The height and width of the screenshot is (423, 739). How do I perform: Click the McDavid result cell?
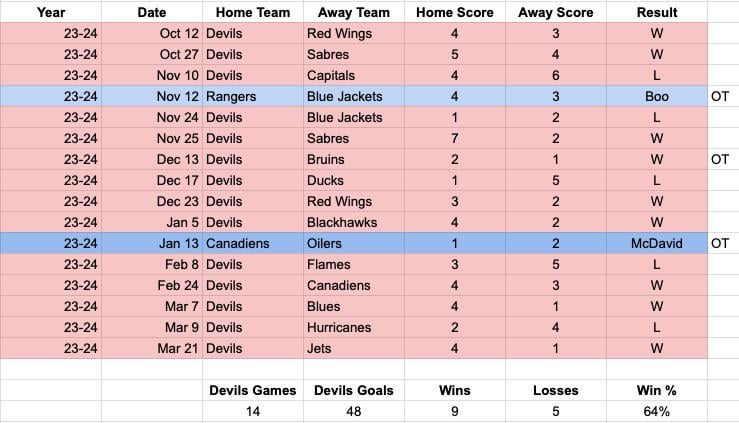(657, 244)
